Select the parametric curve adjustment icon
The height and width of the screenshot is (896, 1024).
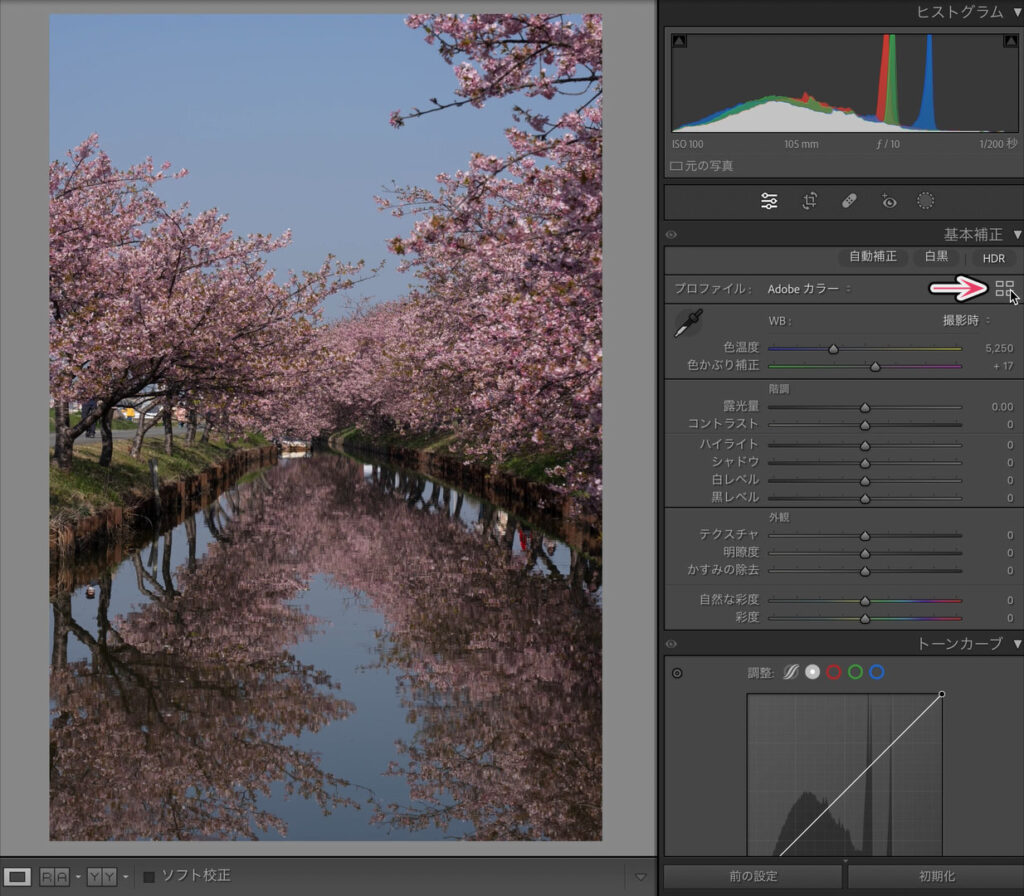pos(790,672)
